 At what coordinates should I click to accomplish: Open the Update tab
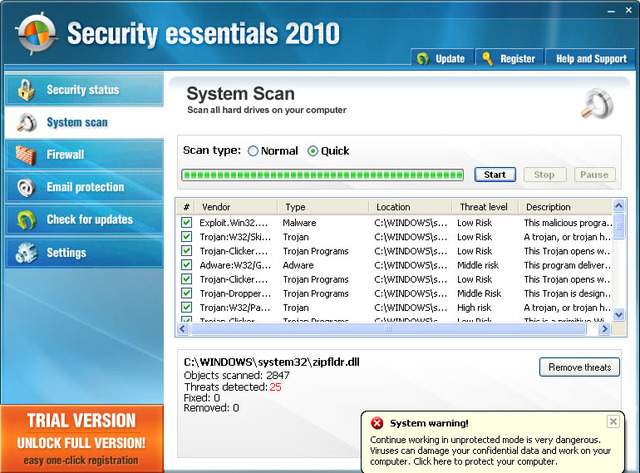tap(441, 59)
